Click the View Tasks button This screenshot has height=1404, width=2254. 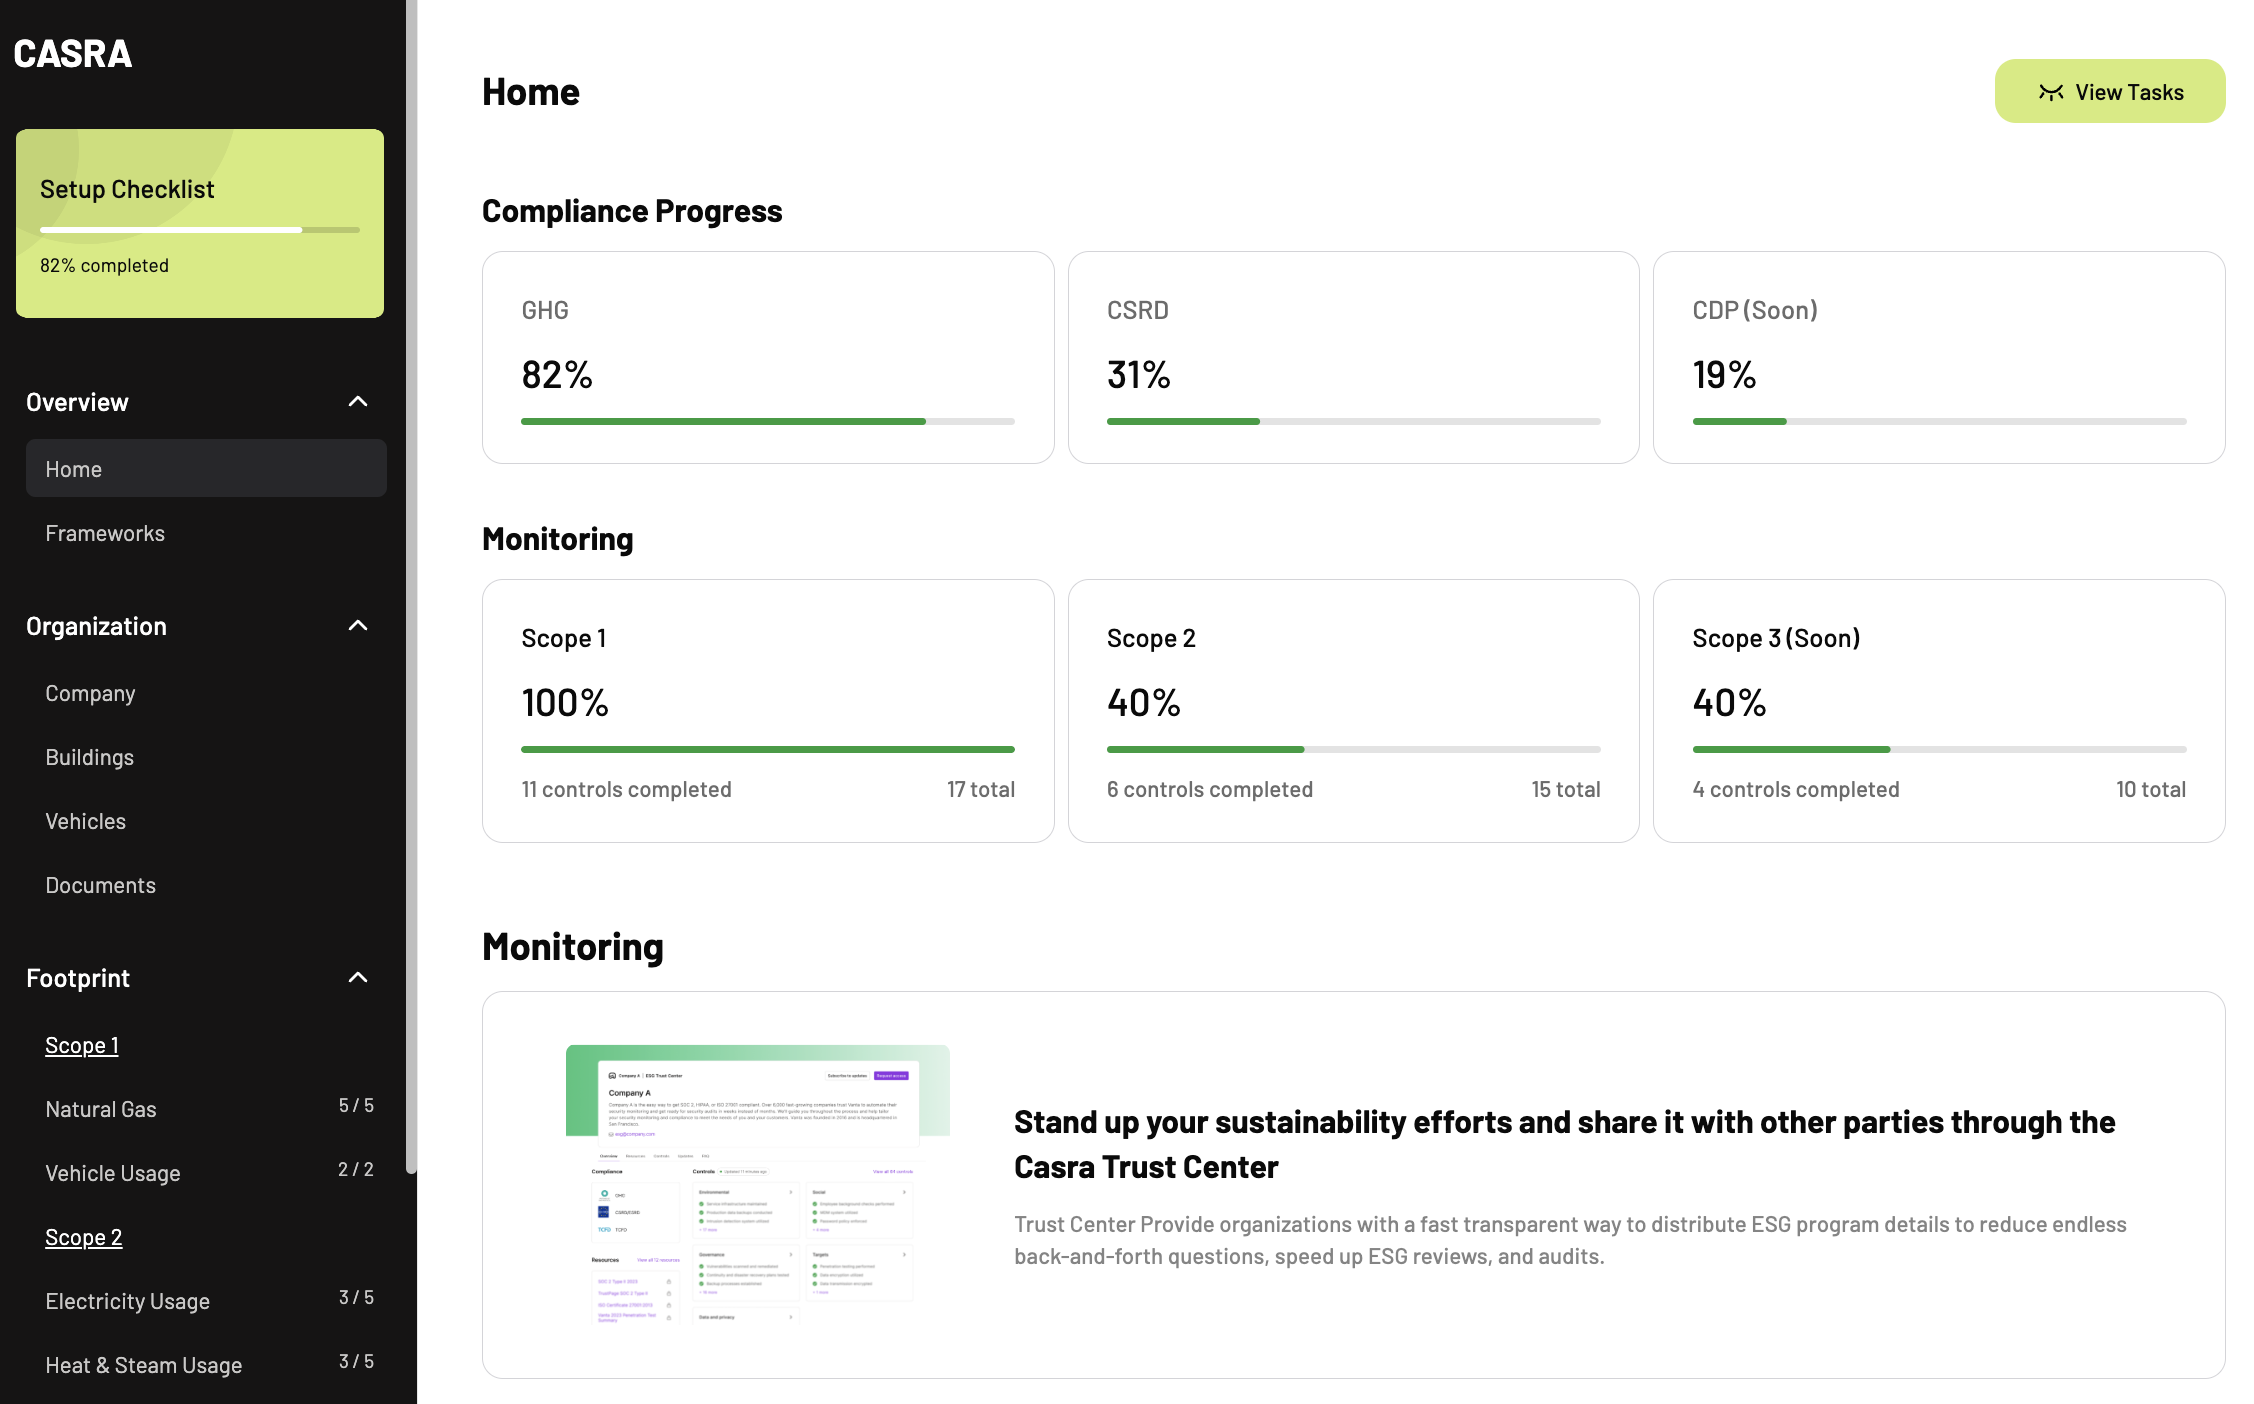[2109, 92]
